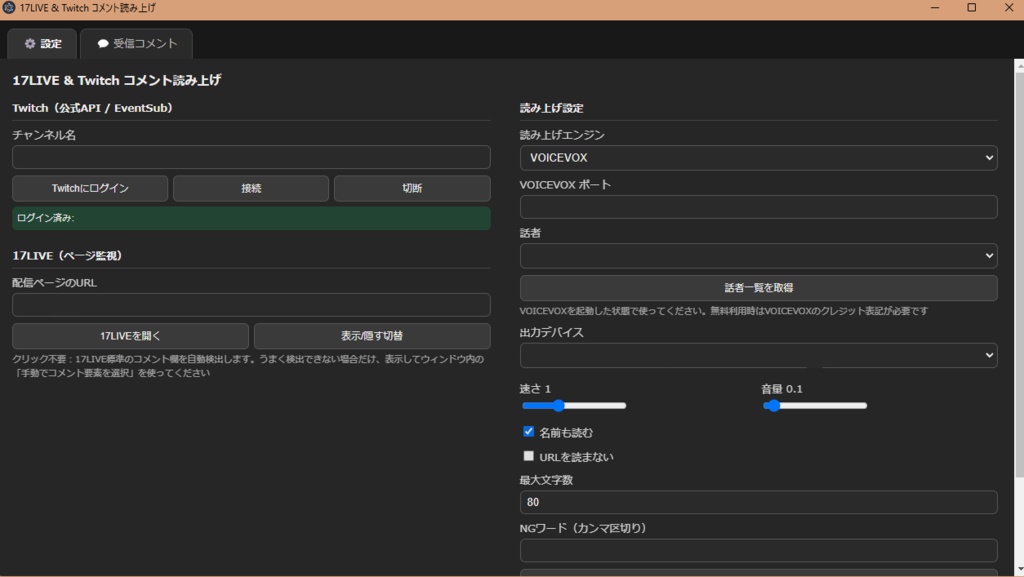Open the 出力デバイス dropdown
This screenshot has height=577, width=1024.
click(x=758, y=355)
